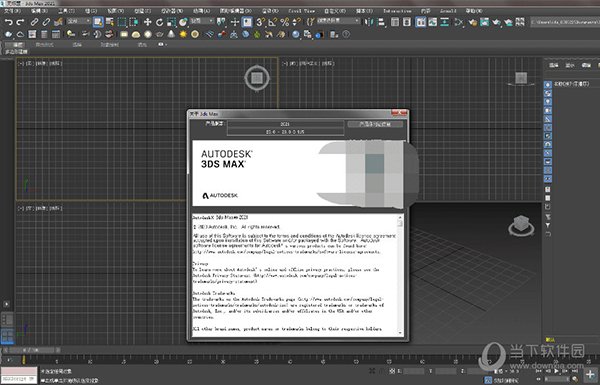Viewport: 600px width, 385px height.
Task: Toggle the 3D Snaps button
Action: click(x=261, y=22)
